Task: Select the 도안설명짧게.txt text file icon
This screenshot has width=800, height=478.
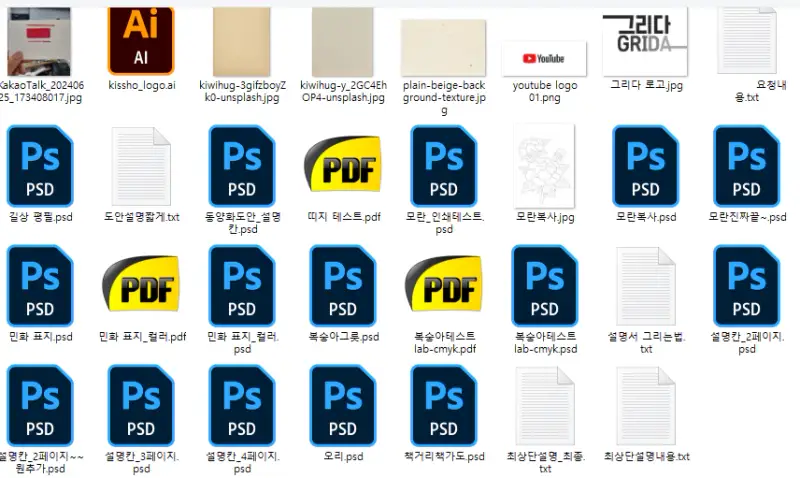Action: (141, 166)
